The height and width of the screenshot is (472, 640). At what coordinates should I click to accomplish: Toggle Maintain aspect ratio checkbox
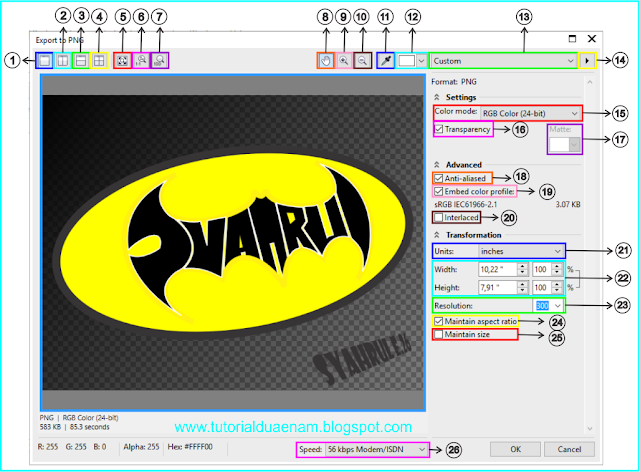pyautogui.click(x=439, y=321)
